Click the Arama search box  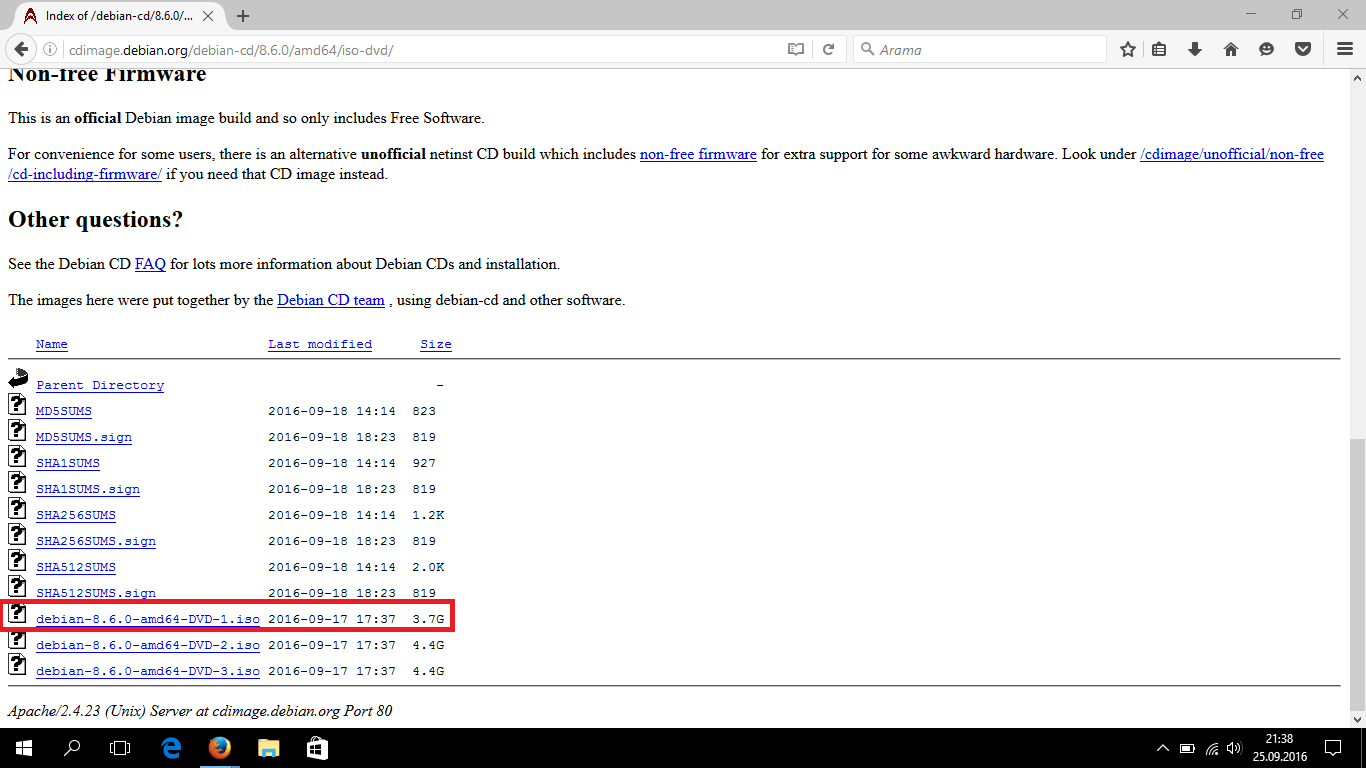tap(980, 49)
